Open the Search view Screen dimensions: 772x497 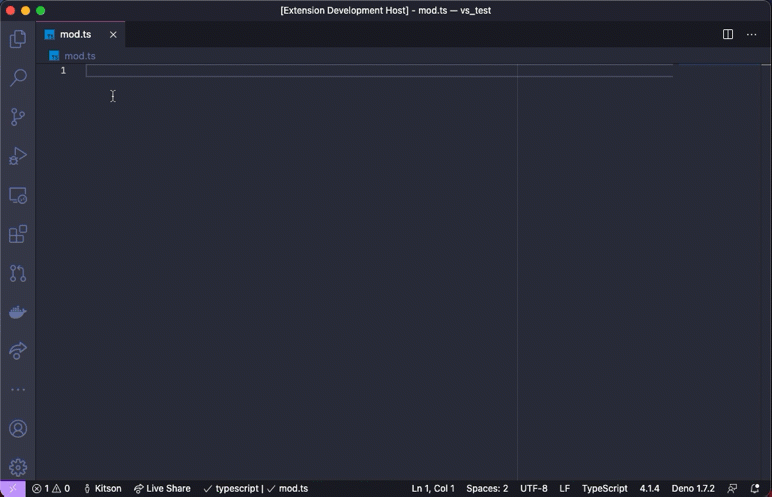pyautogui.click(x=18, y=78)
